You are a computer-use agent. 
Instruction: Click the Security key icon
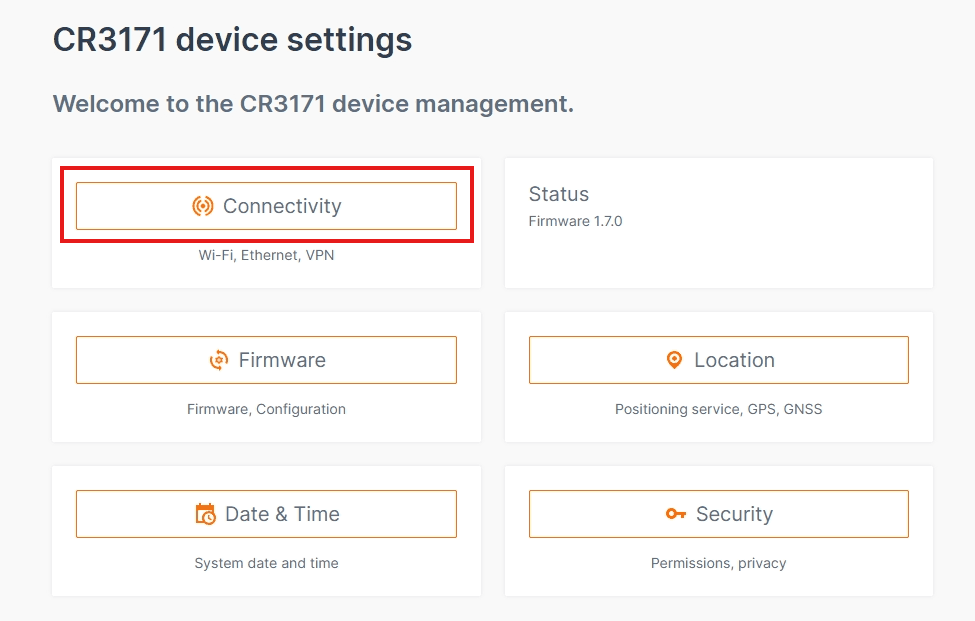pyautogui.click(x=676, y=513)
